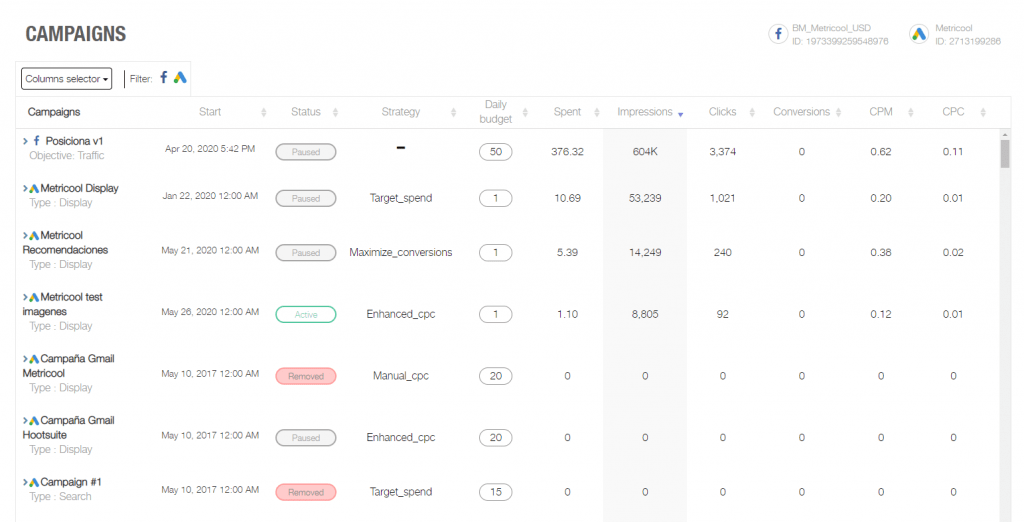Image resolution: width=1024 pixels, height=522 pixels.
Task: Click Google Ads icon on Campaña Gmail Metricool
Action: pos(34,359)
